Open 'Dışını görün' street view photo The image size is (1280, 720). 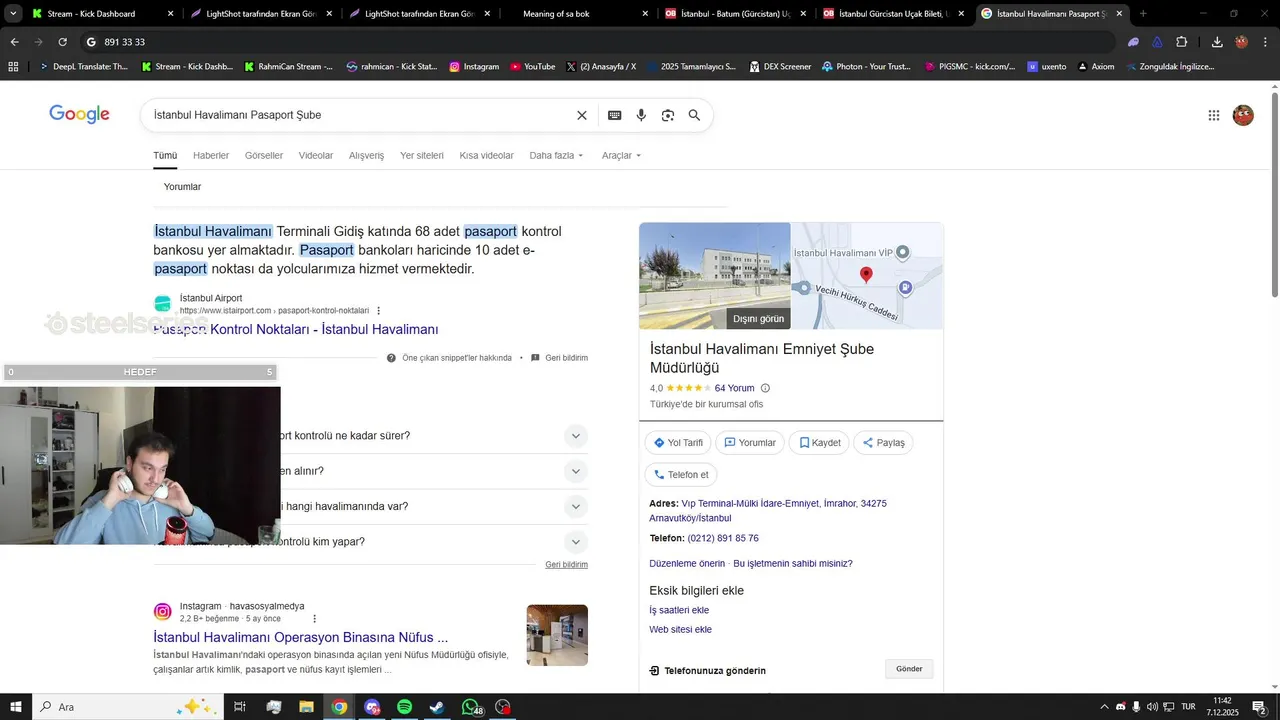click(715, 276)
